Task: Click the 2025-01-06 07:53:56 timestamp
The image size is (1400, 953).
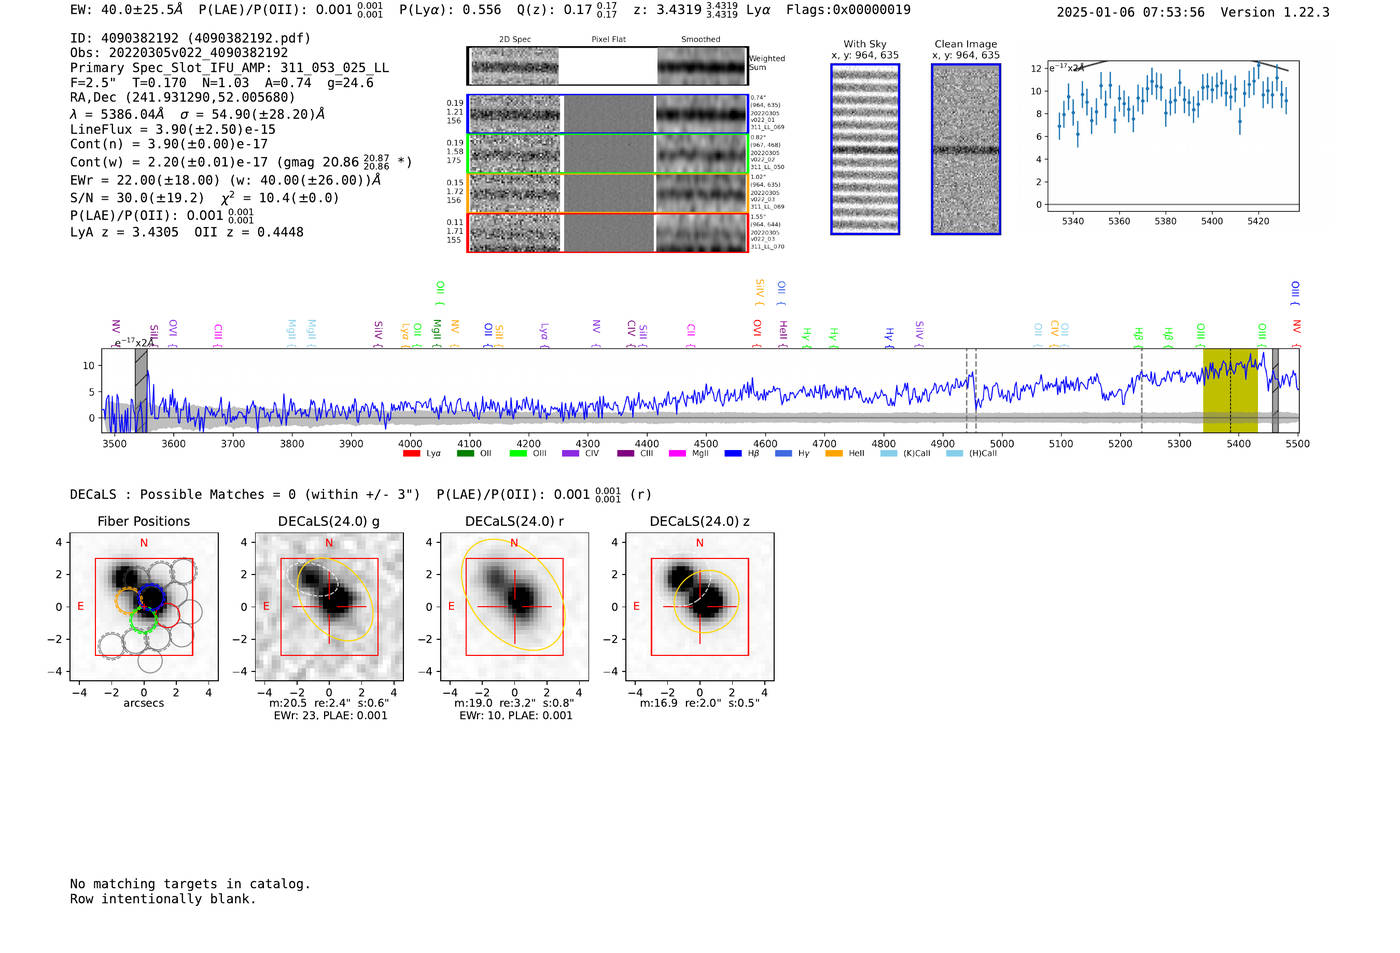Action: tap(1131, 12)
